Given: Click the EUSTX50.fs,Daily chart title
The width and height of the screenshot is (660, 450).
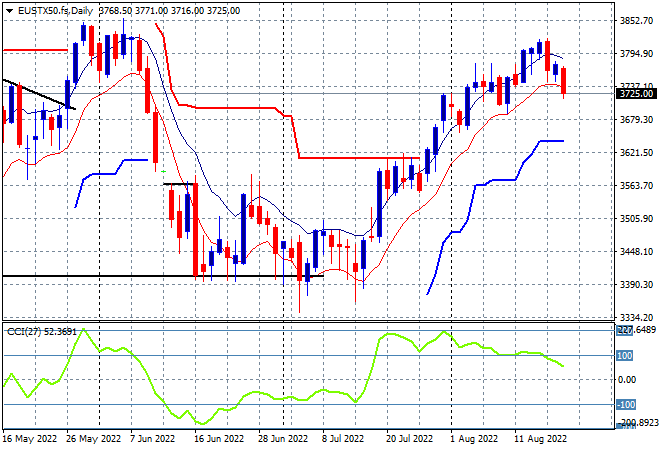Looking at the screenshot, I should point(56,11).
